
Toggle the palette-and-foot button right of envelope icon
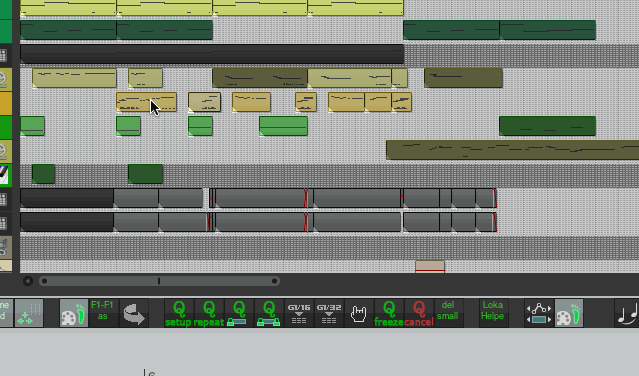569,313
